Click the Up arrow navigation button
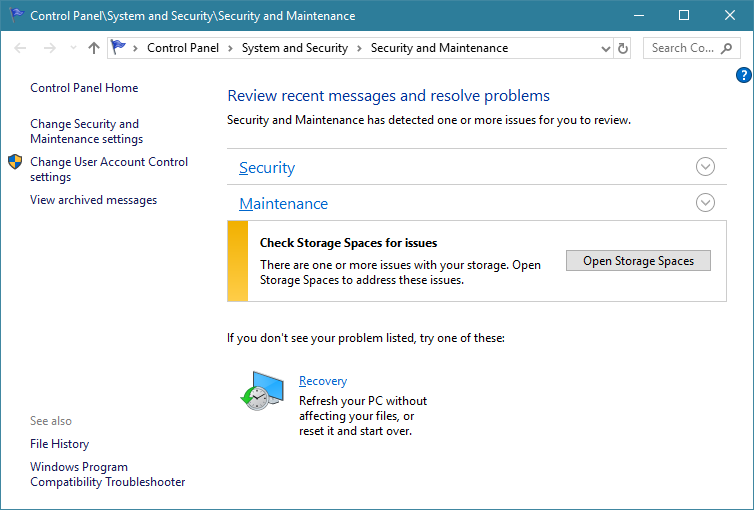 pyautogui.click(x=94, y=48)
